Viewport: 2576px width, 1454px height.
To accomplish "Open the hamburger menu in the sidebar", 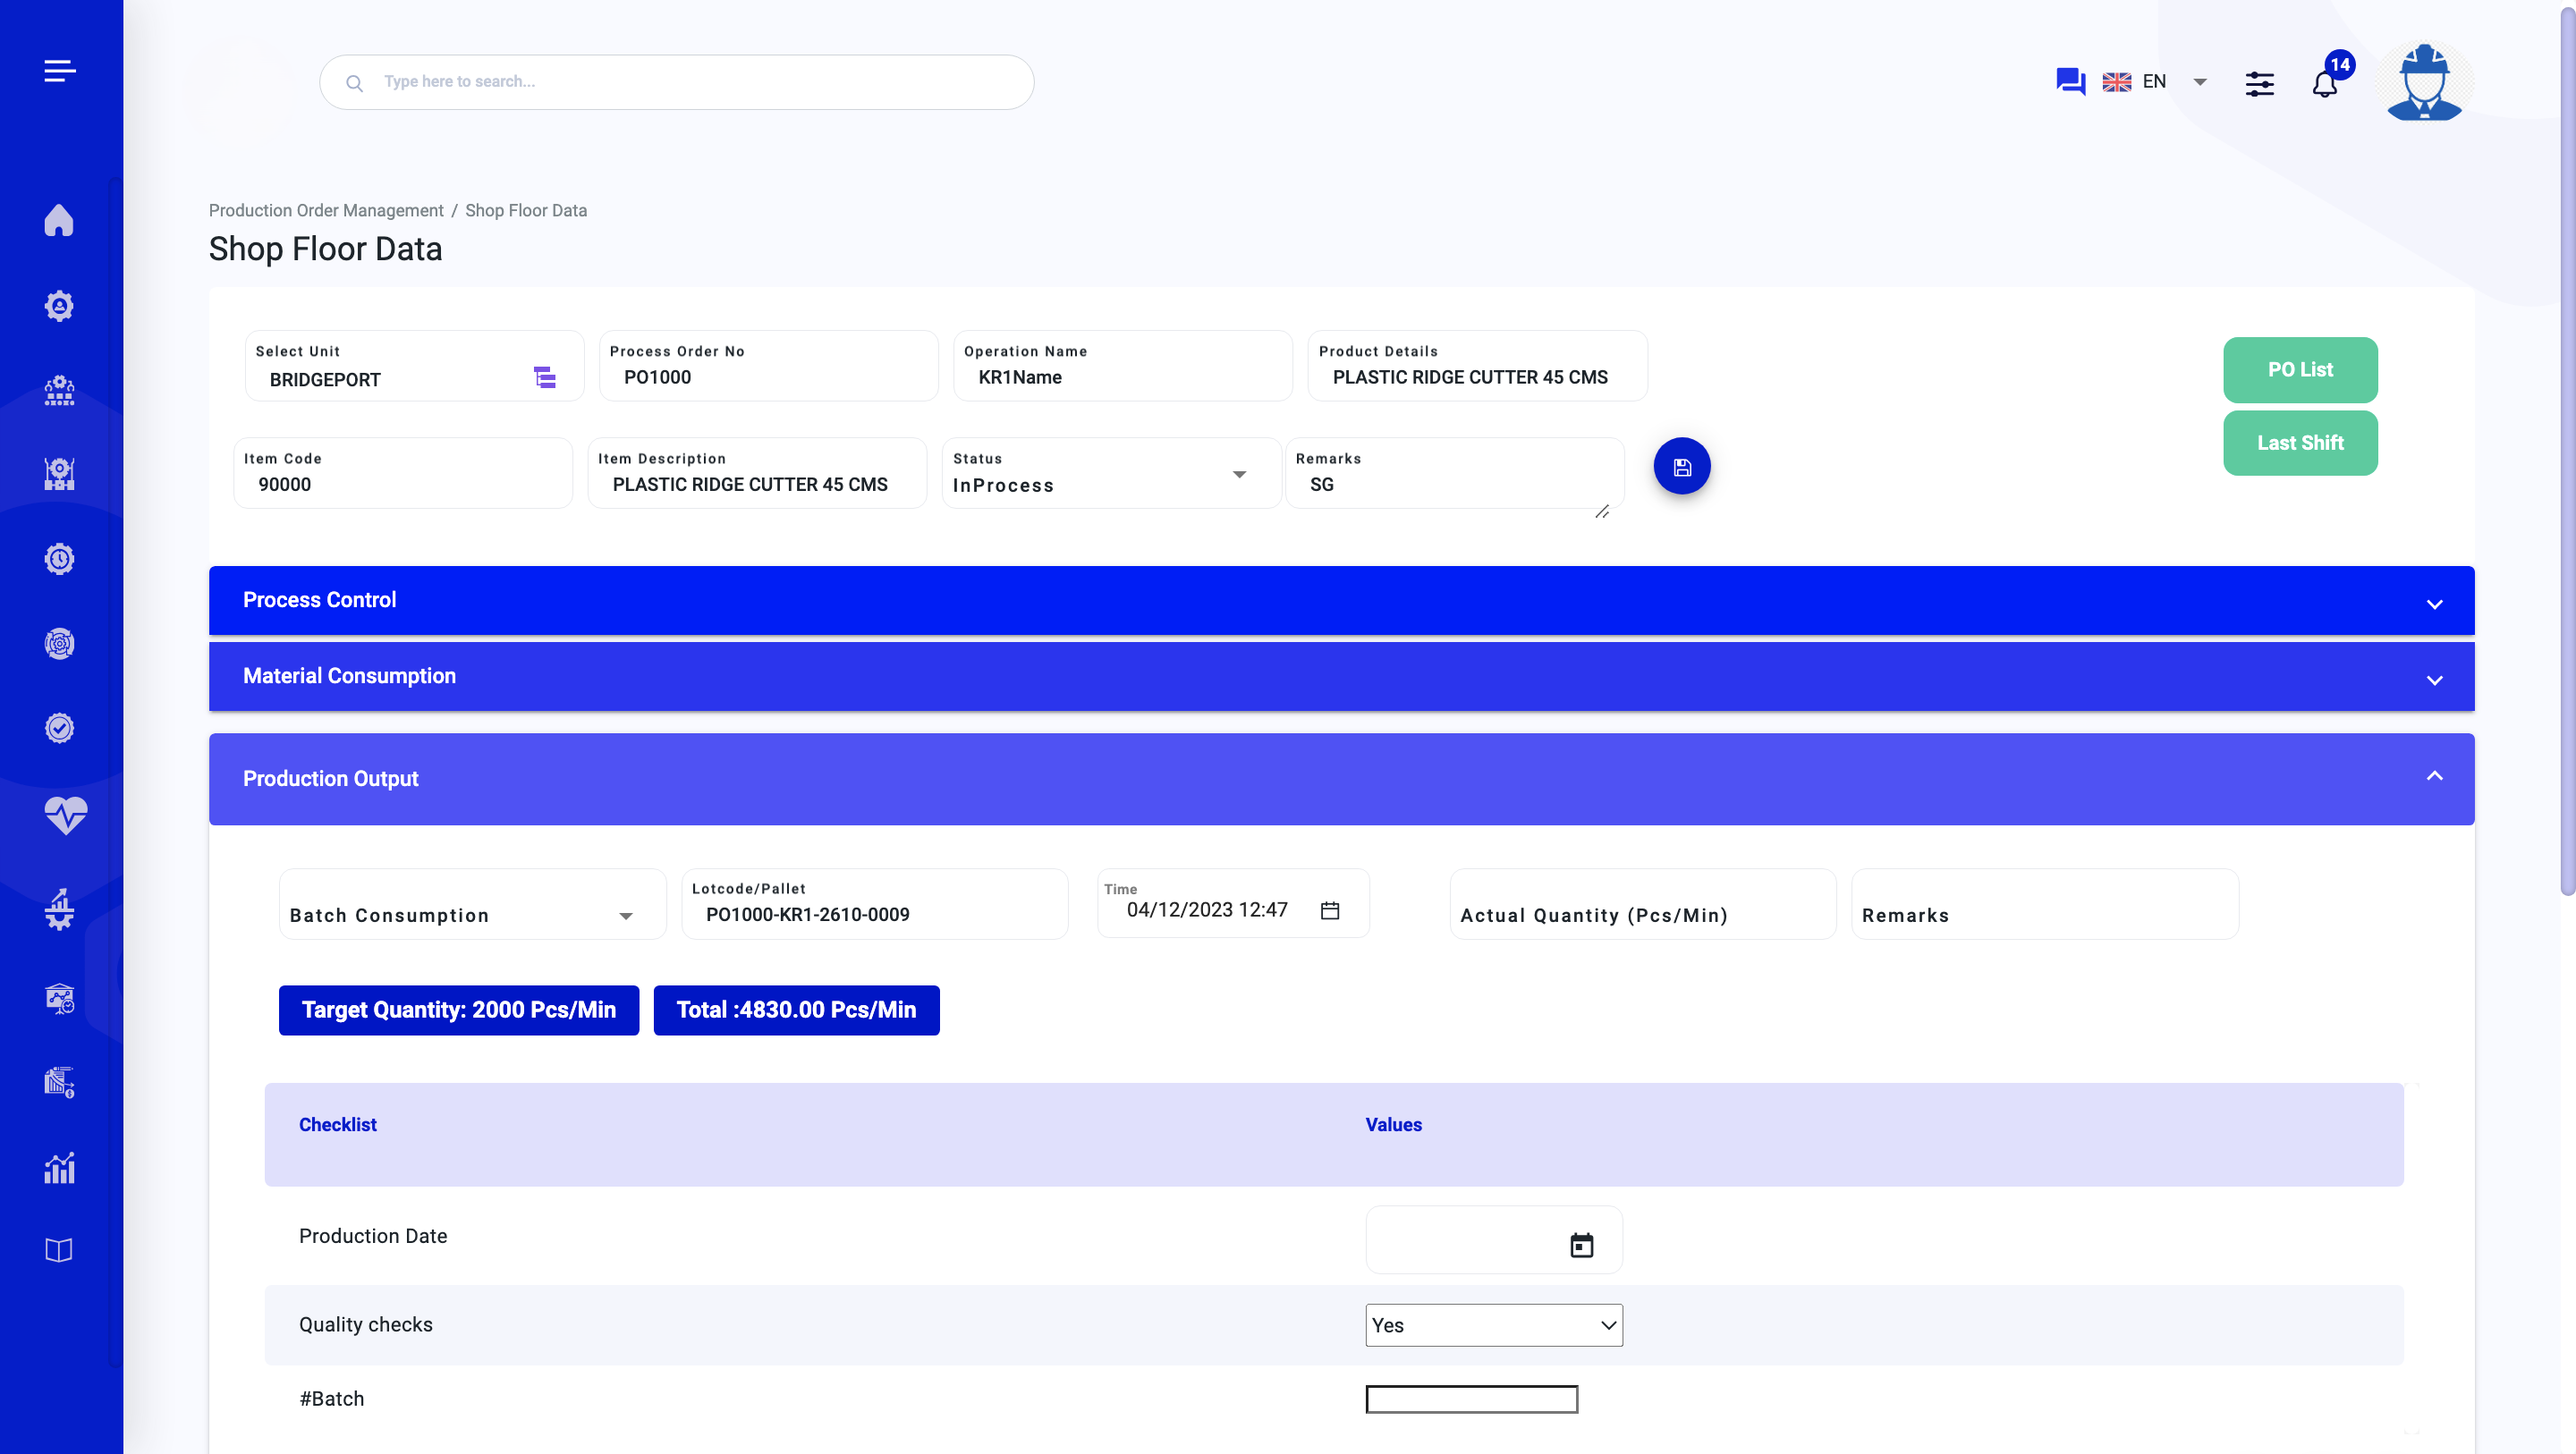I will [60, 71].
